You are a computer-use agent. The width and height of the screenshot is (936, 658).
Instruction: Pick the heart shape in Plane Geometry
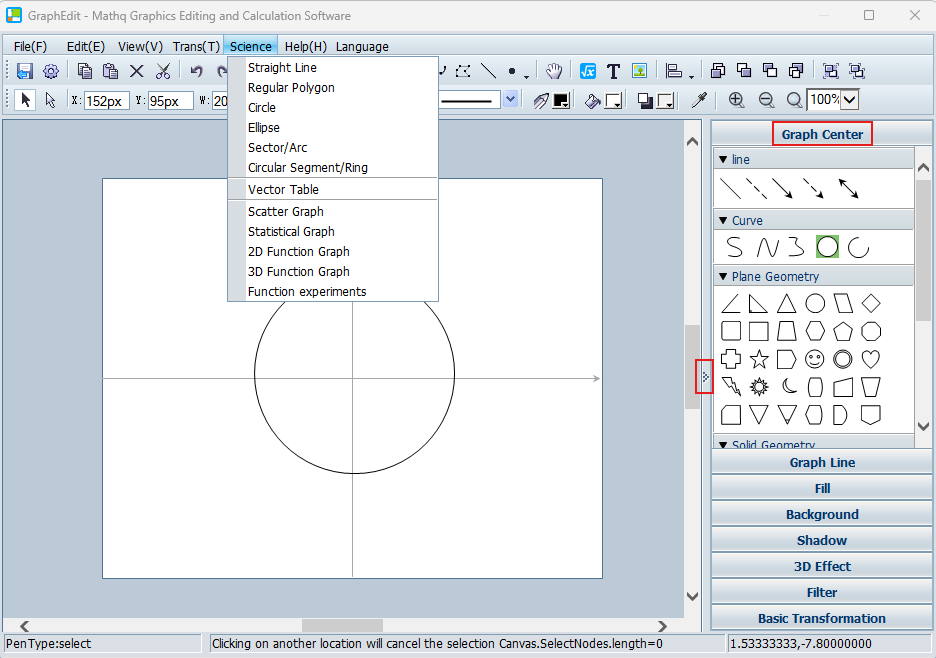(871, 359)
